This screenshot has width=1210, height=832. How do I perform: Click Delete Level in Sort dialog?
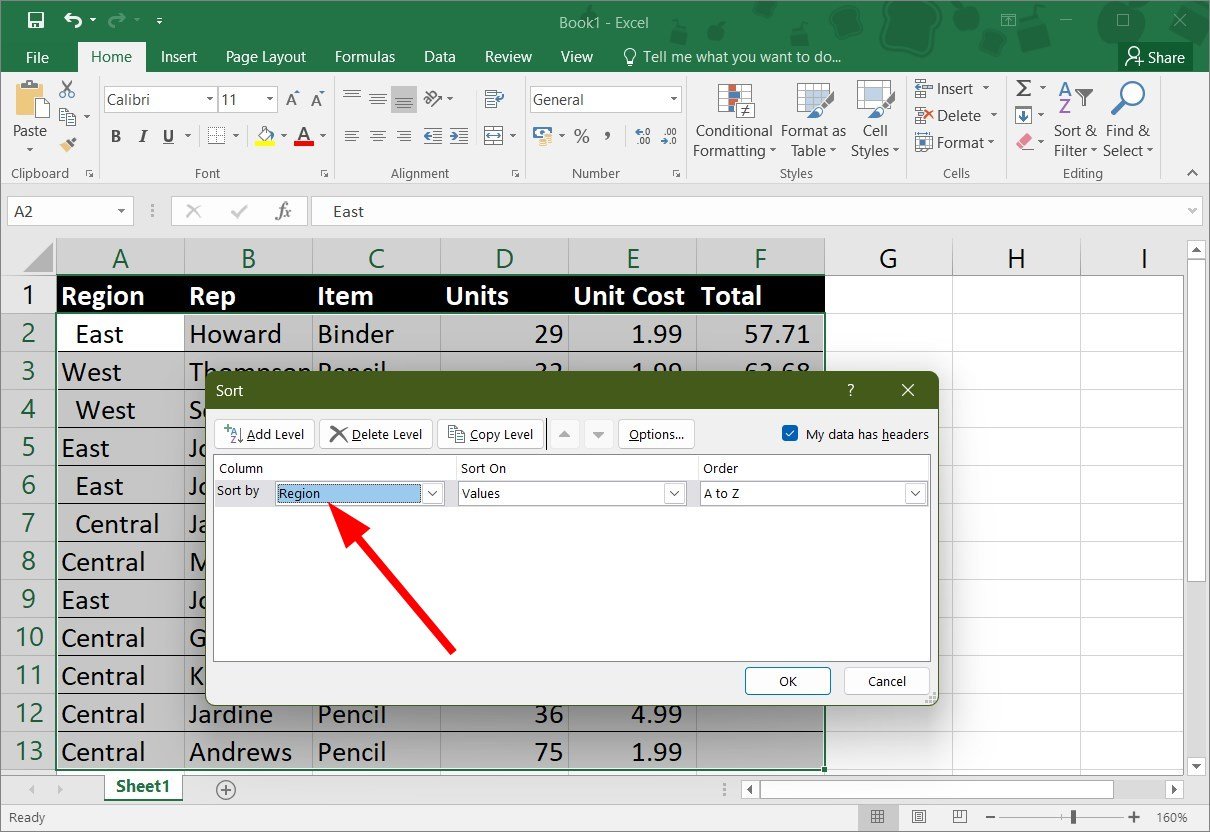[376, 434]
